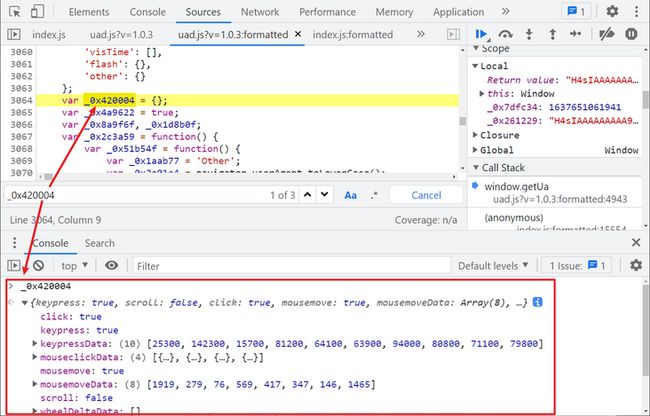Image resolution: width=650 pixels, height=416 pixels.
Task: Open the drawer kebab menu
Action: [x=15, y=243]
